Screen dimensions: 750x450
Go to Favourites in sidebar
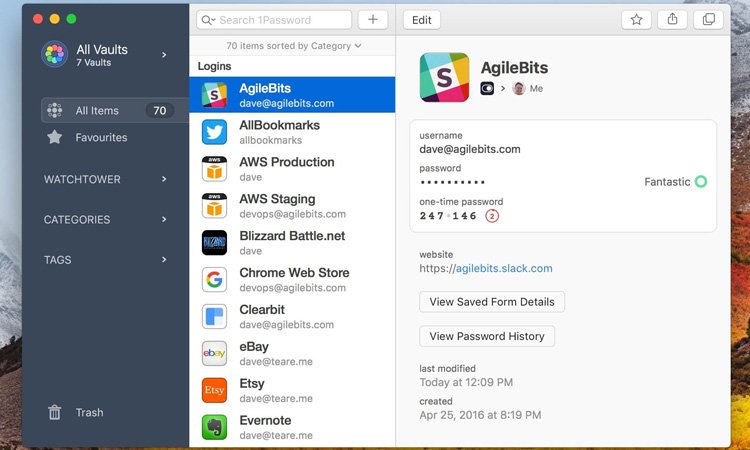101,137
